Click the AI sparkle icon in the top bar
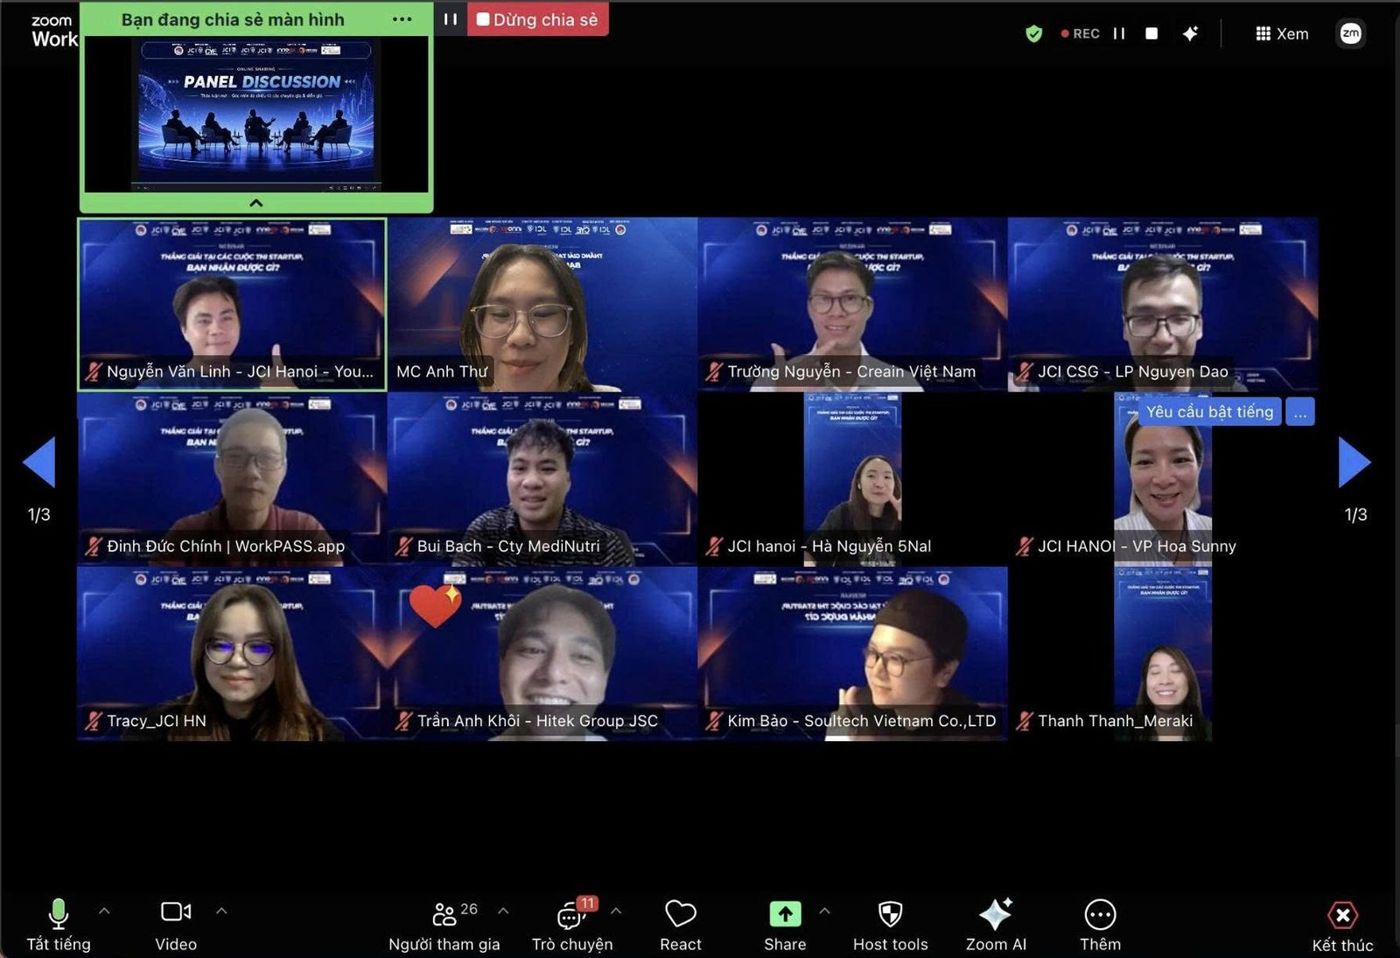The height and width of the screenshot is (958, 1400). click(1190, 34)
